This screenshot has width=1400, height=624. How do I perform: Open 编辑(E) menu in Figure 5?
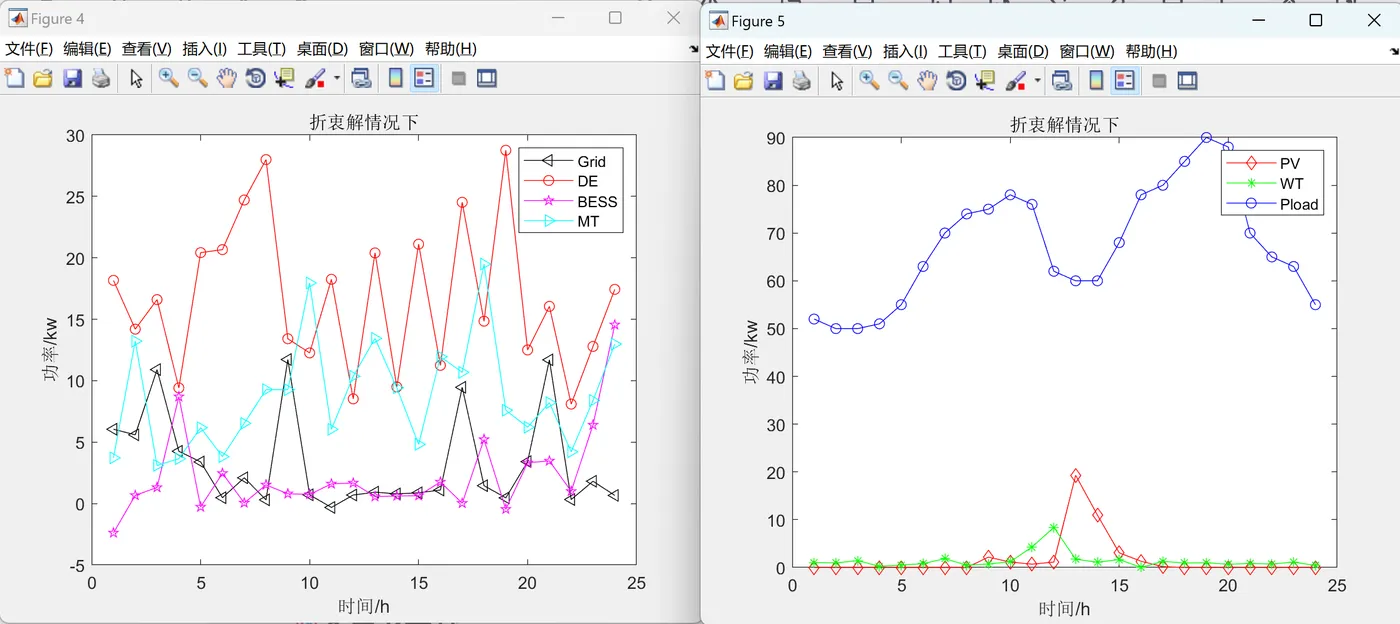[789, 52]
